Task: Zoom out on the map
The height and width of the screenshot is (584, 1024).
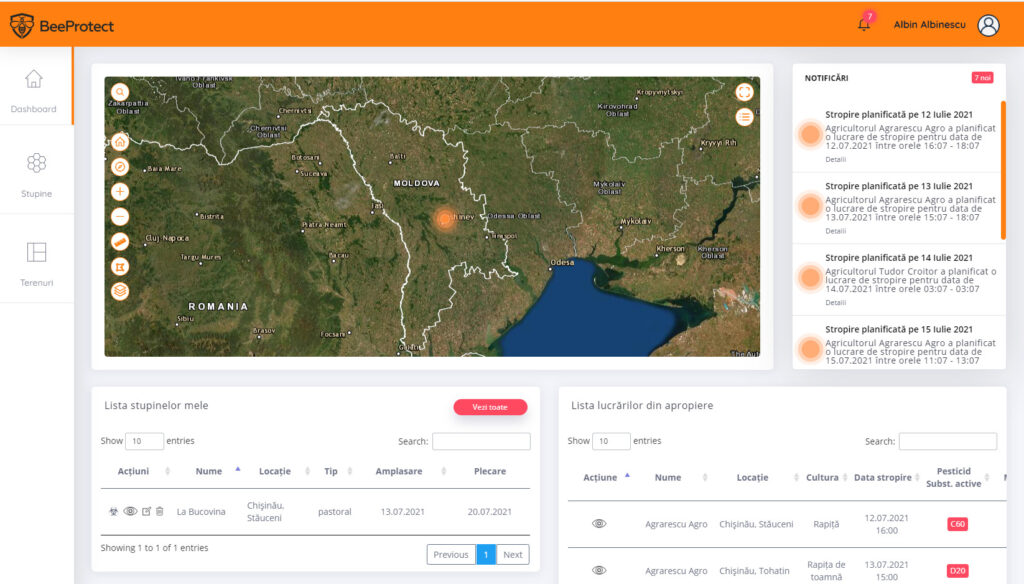Action: [x=120, y=216]
